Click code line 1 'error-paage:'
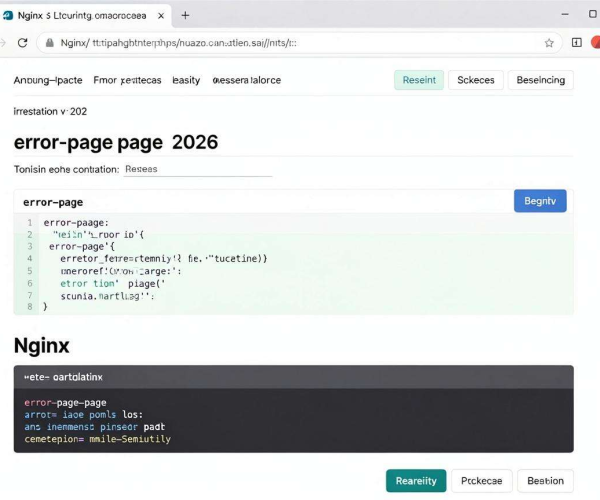The image size is (600, 500). [76, 223]
